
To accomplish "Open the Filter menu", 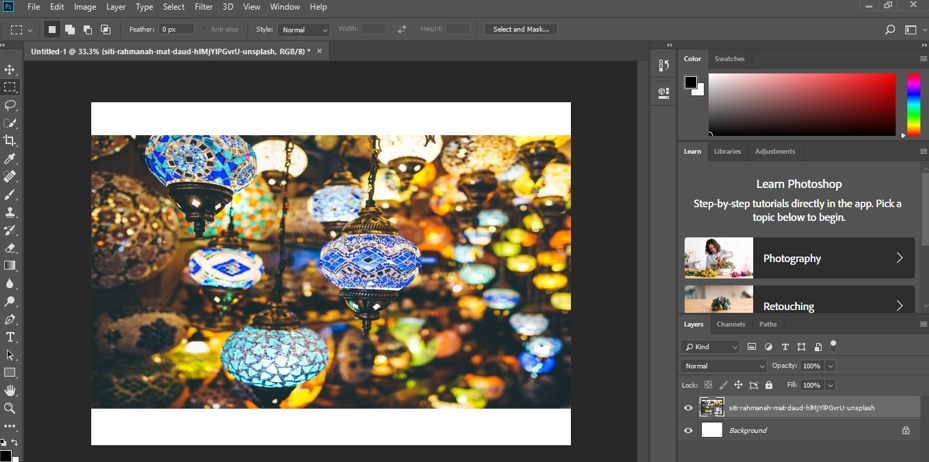I will pyautogui.click(x=204, y=7).
